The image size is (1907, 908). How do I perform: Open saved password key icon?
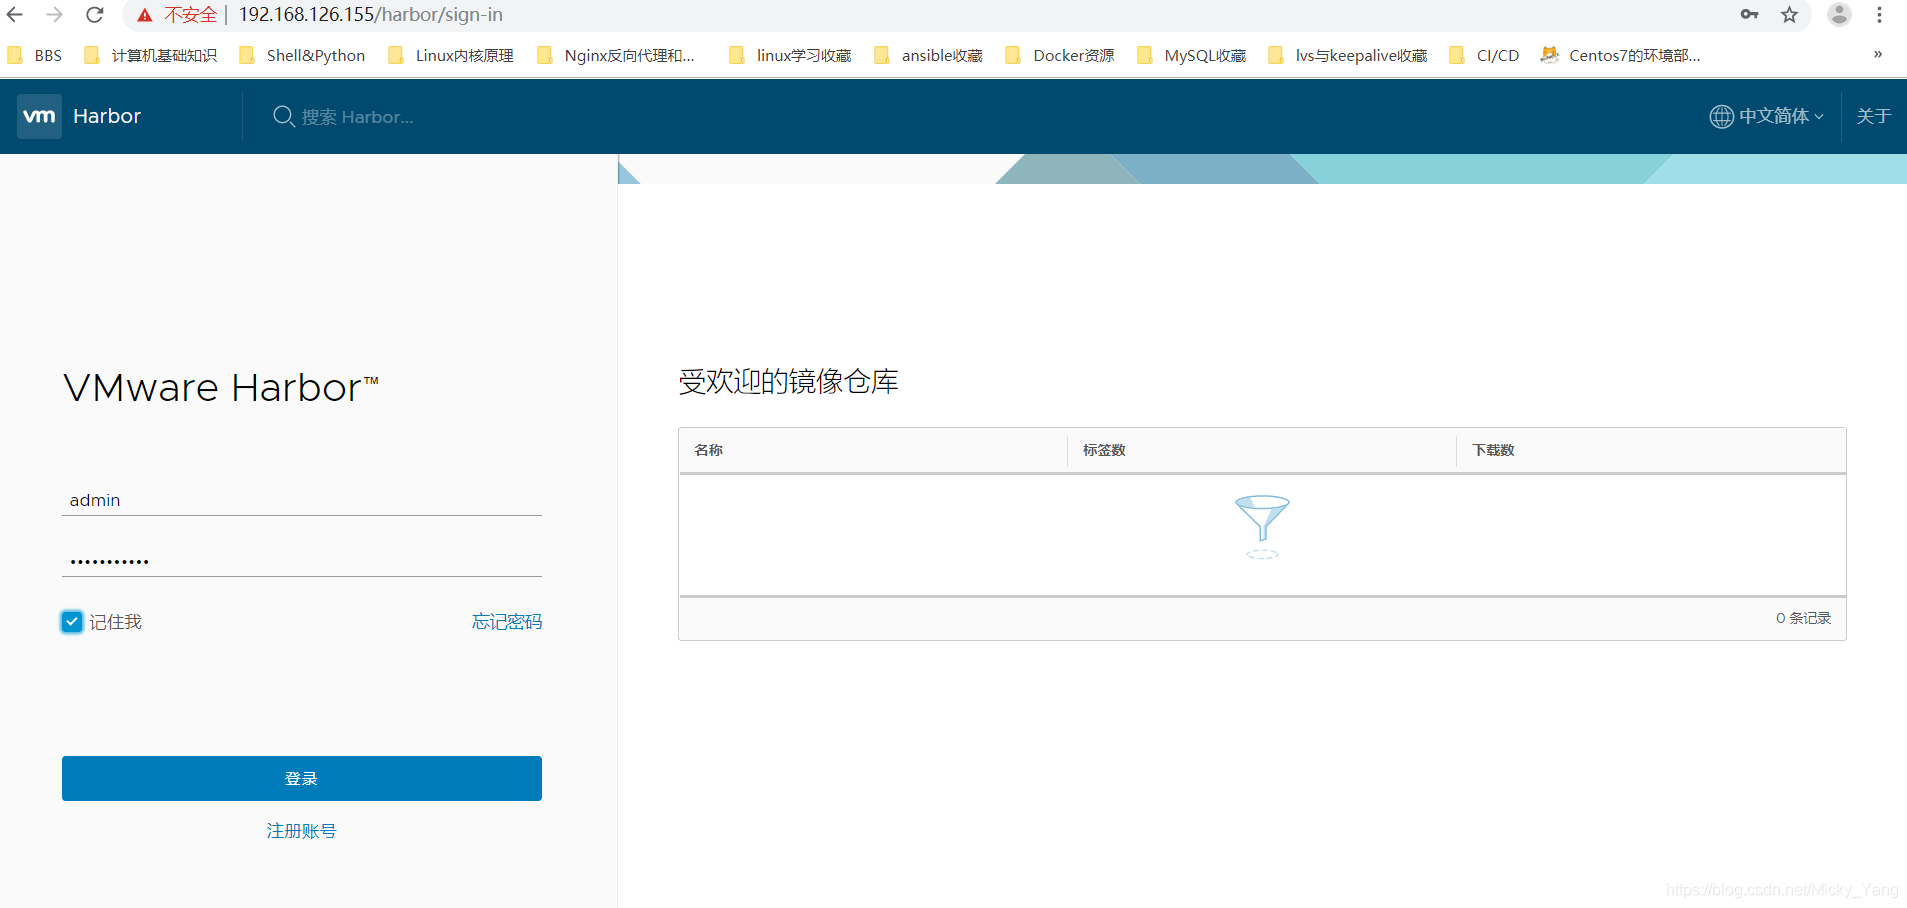(x=1749, y=14)
